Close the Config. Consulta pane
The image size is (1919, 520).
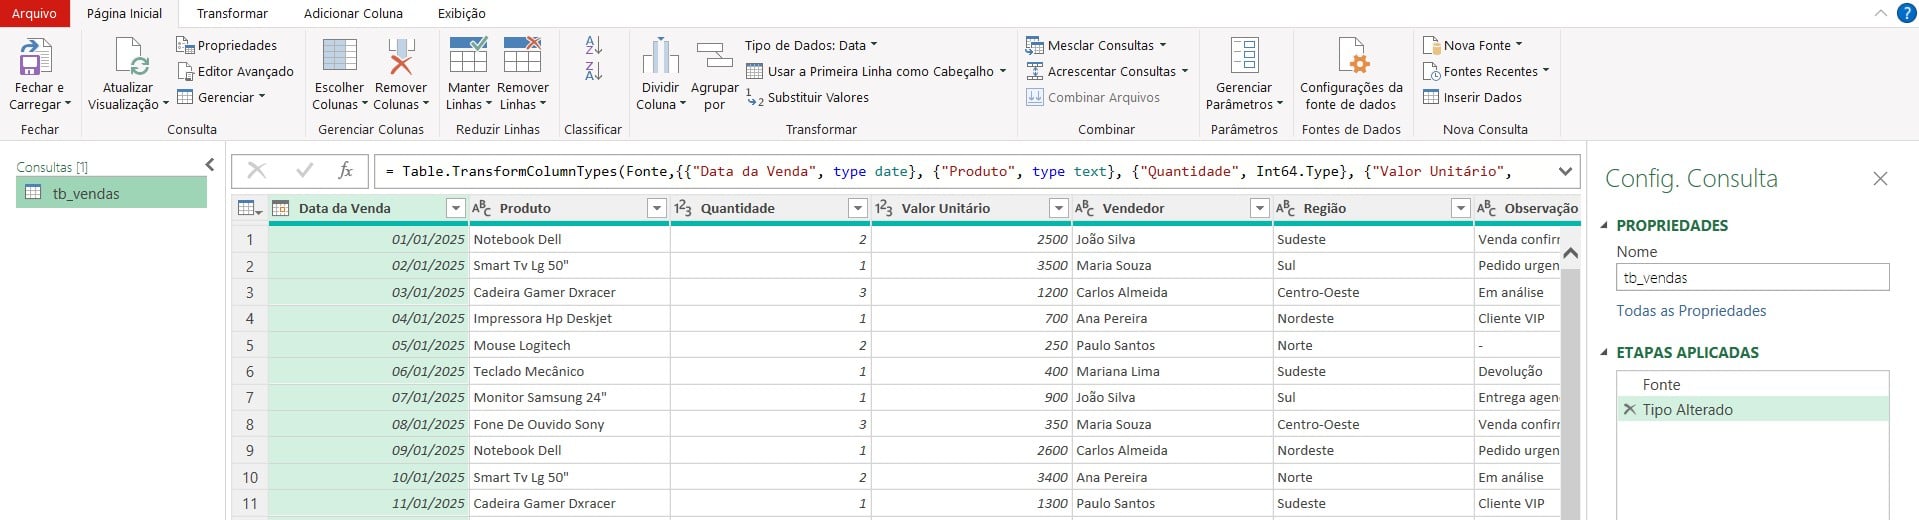coord(1880,179)
